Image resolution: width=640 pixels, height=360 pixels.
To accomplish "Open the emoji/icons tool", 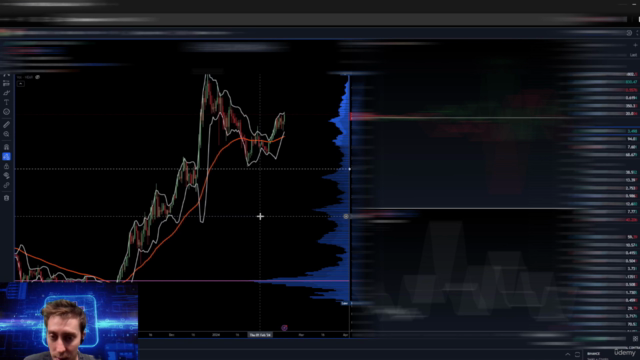I will [6, 112].
